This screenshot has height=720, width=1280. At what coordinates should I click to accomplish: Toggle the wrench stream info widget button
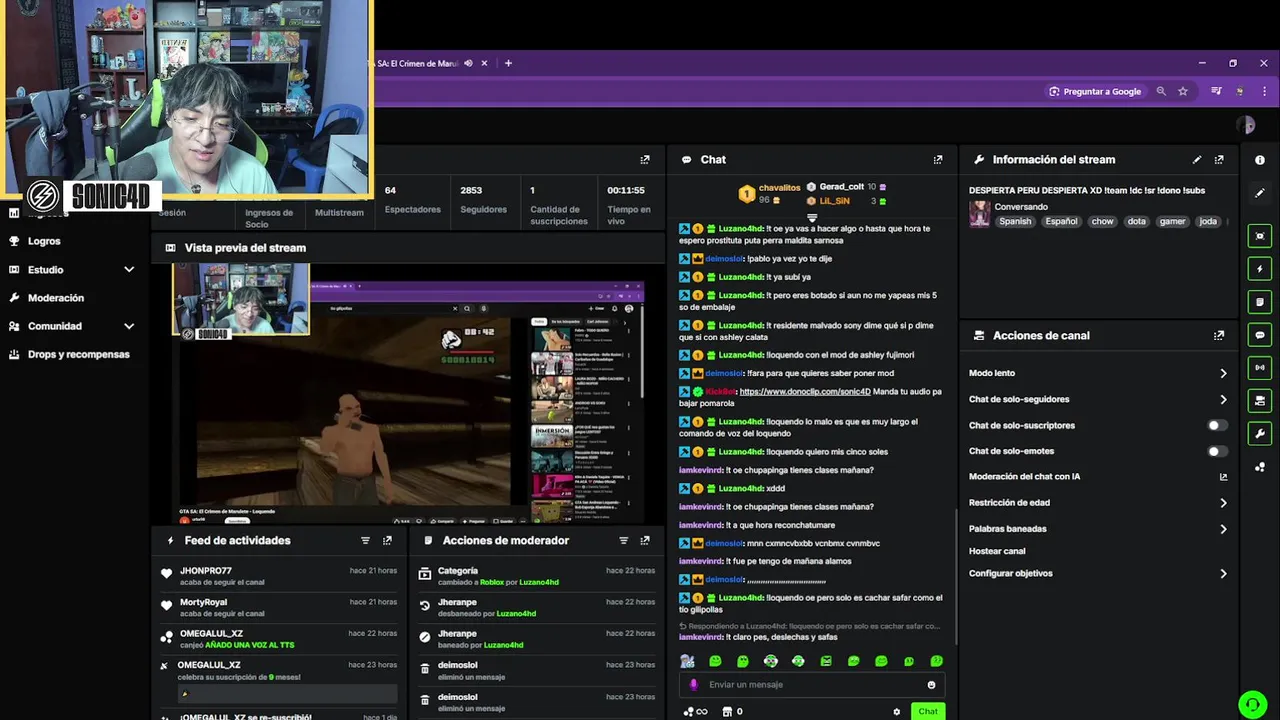pyautogui.click(x=1260, y=434)
